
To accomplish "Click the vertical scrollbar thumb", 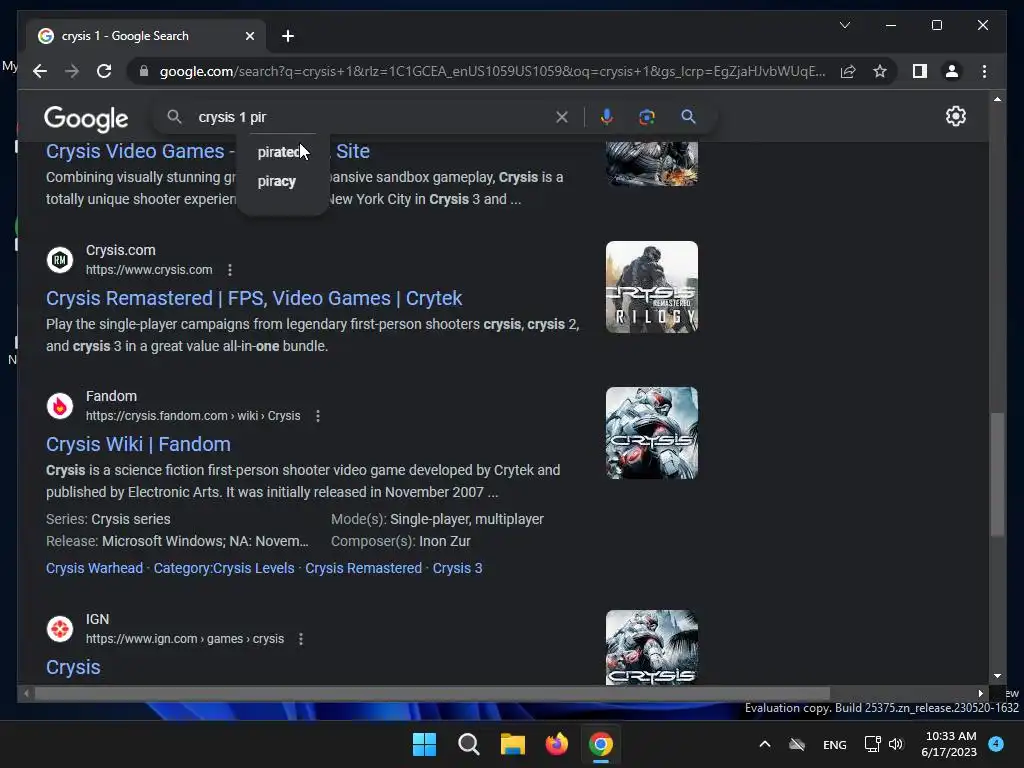I will point(997,474).
